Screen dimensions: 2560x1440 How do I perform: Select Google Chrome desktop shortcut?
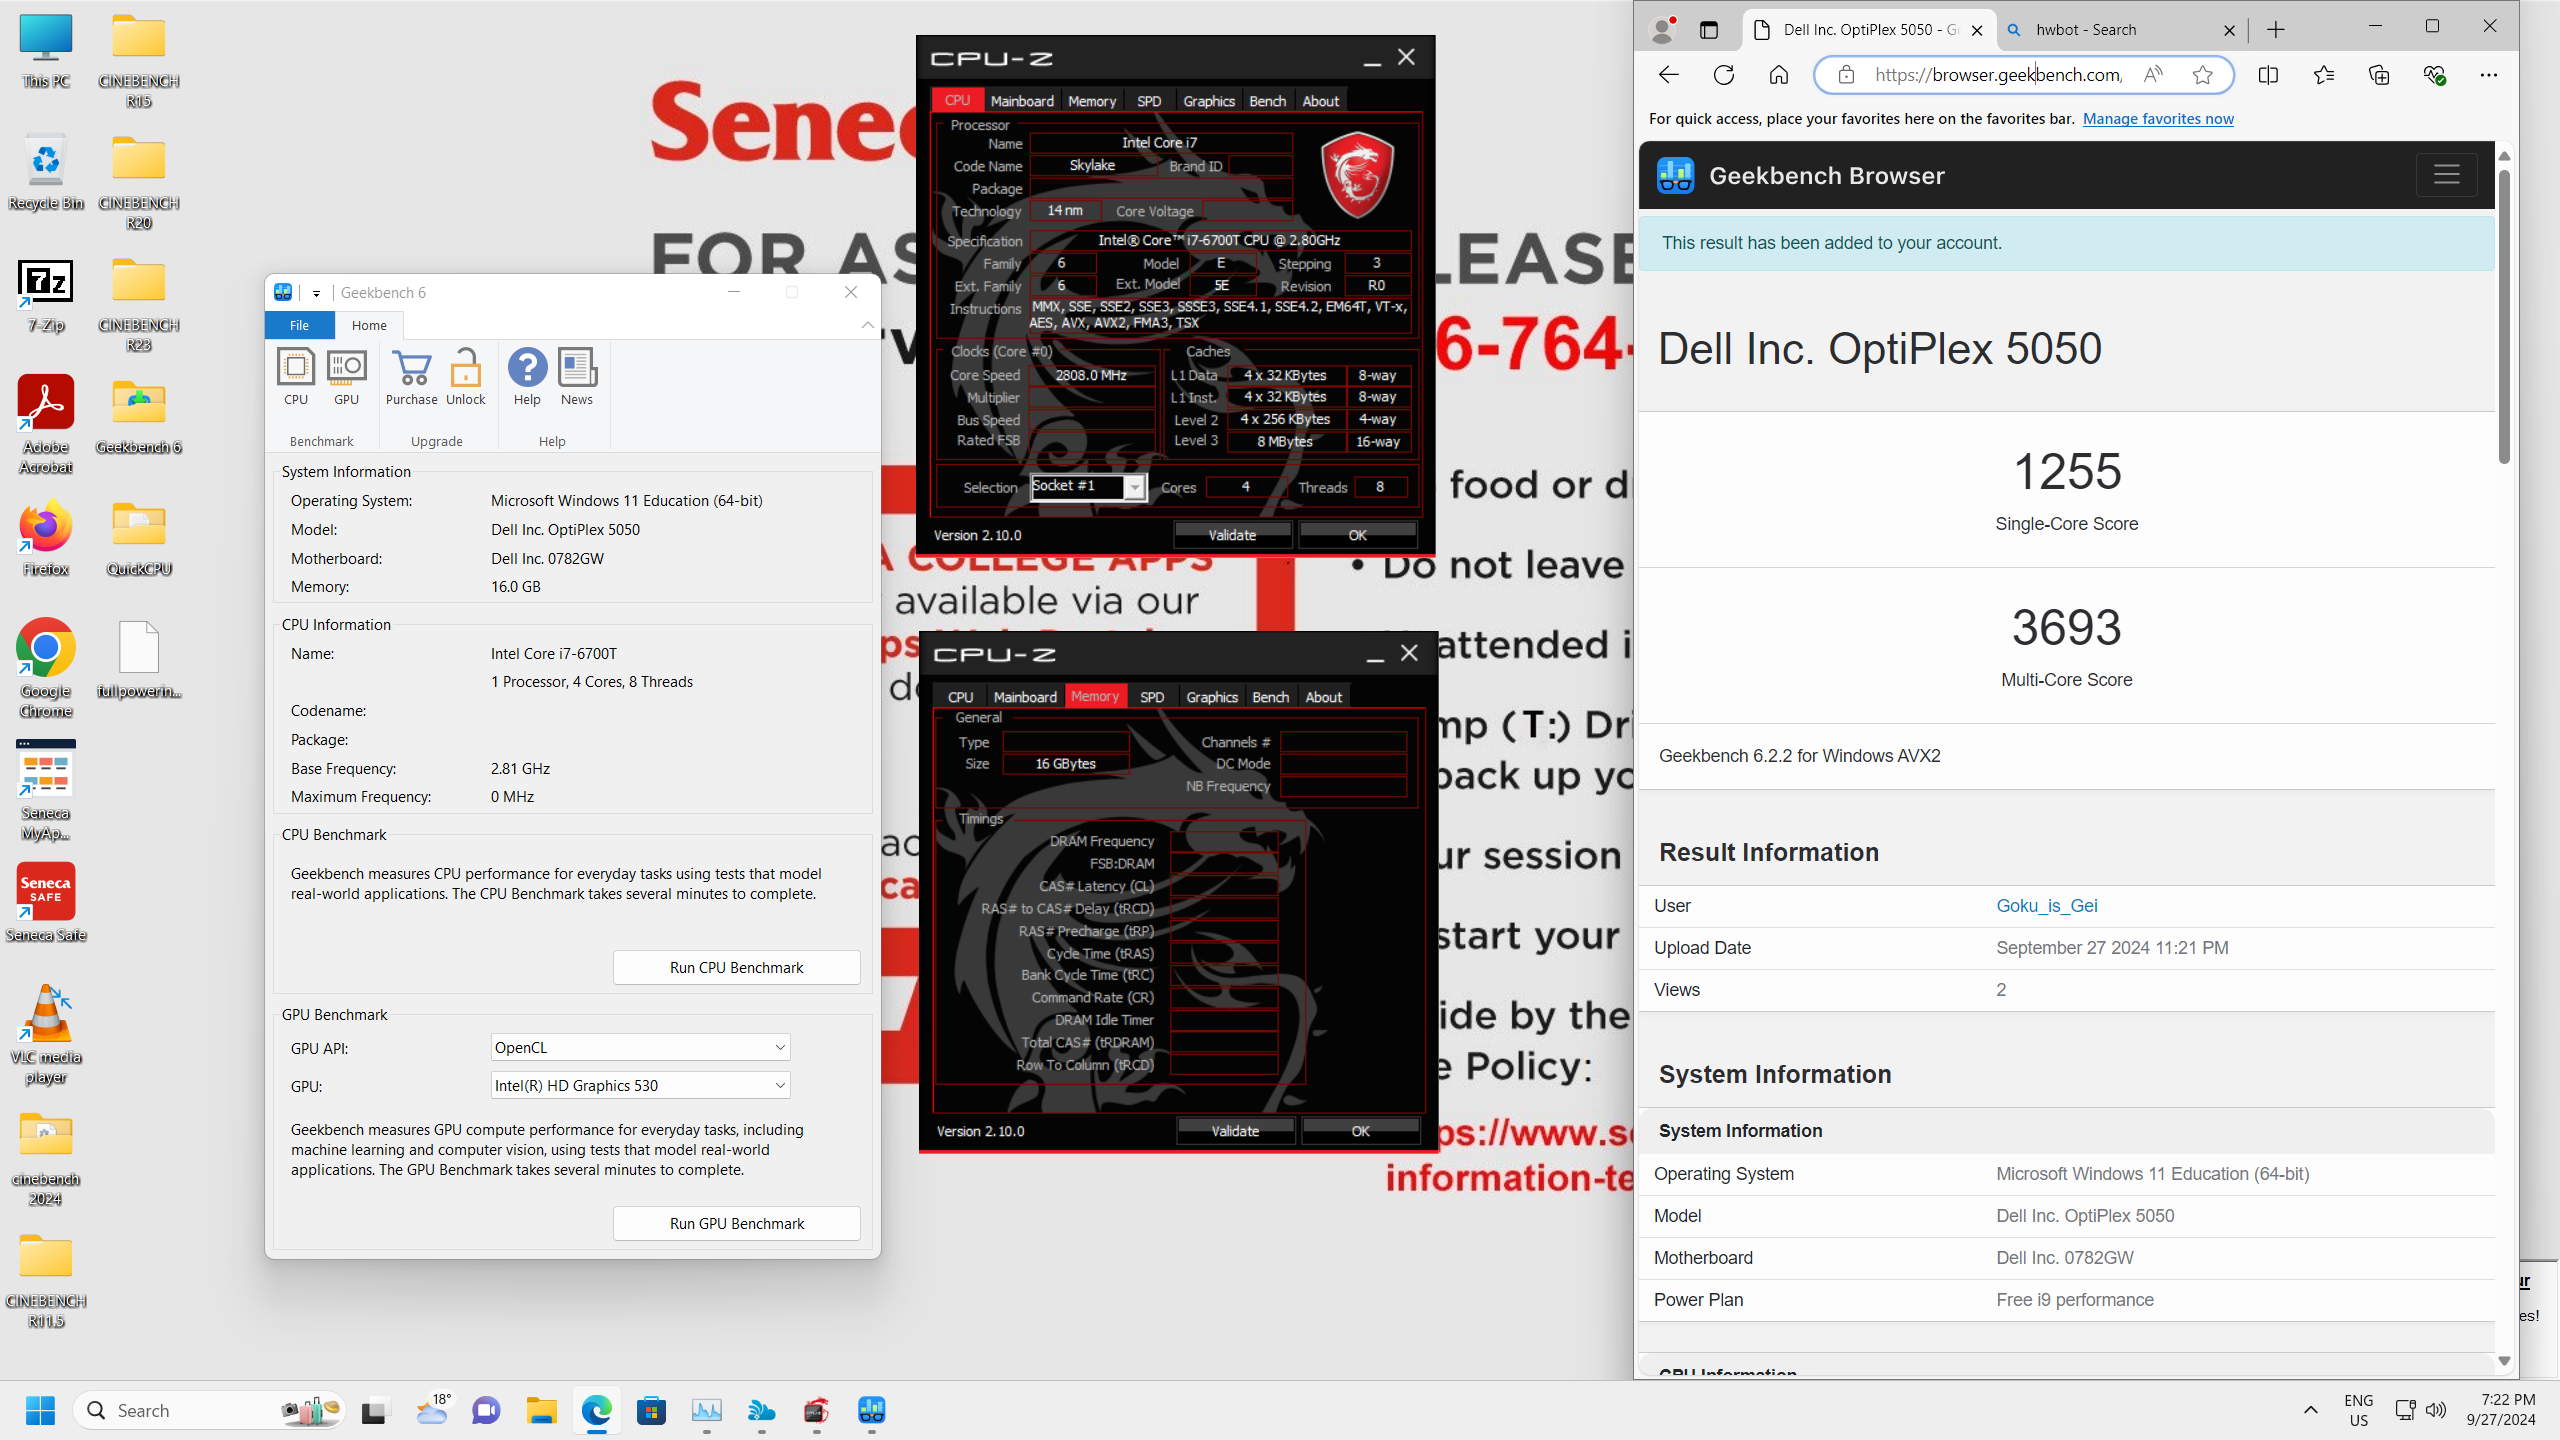coord(46,669)
